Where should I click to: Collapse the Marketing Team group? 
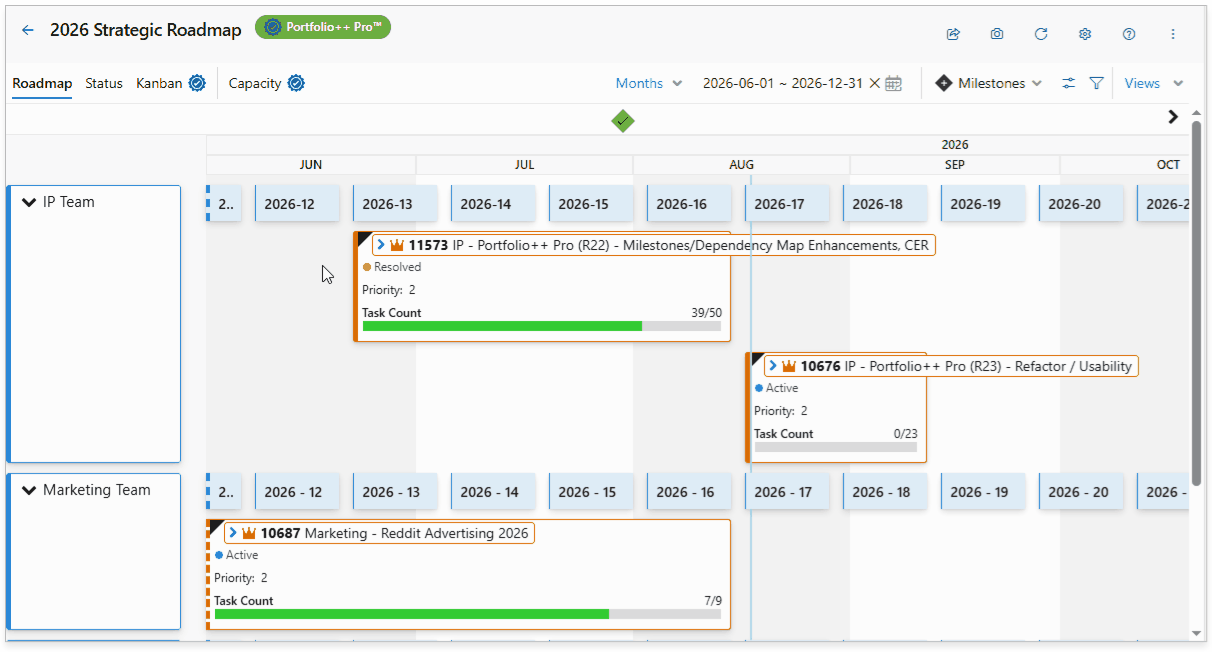click(28, 490)
